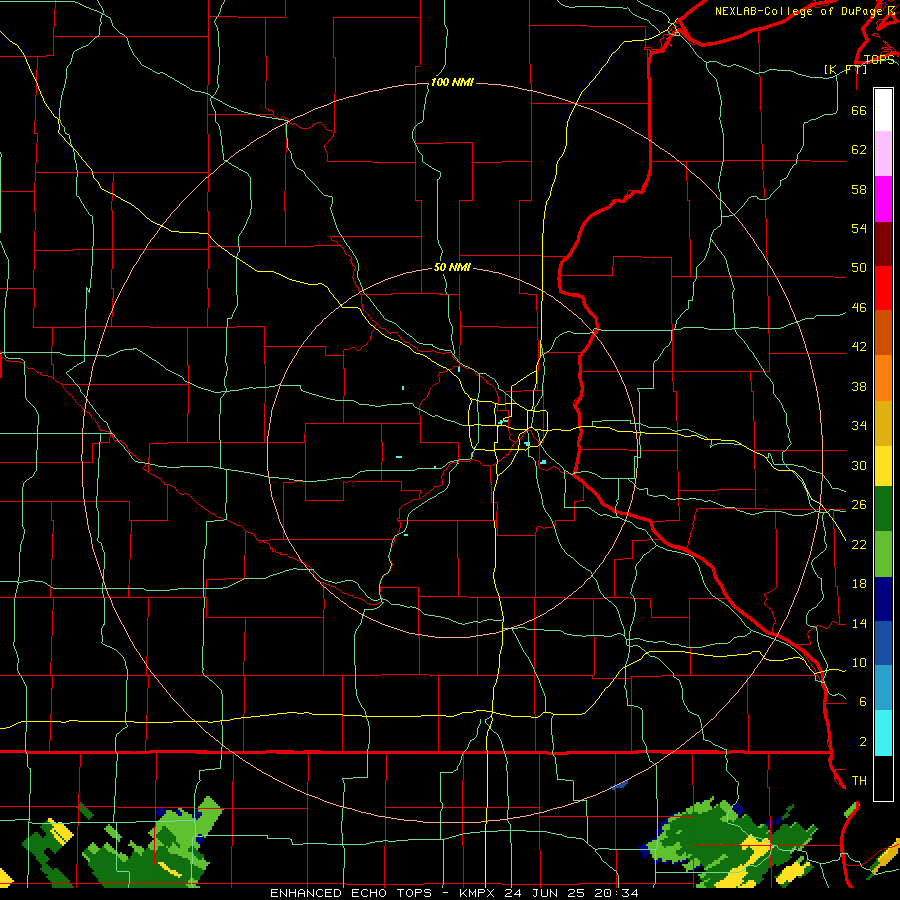Image resolution: width=900 pixels, height=900 pixels.
Task: Click the cyan legend swatch
Action: 883,733
